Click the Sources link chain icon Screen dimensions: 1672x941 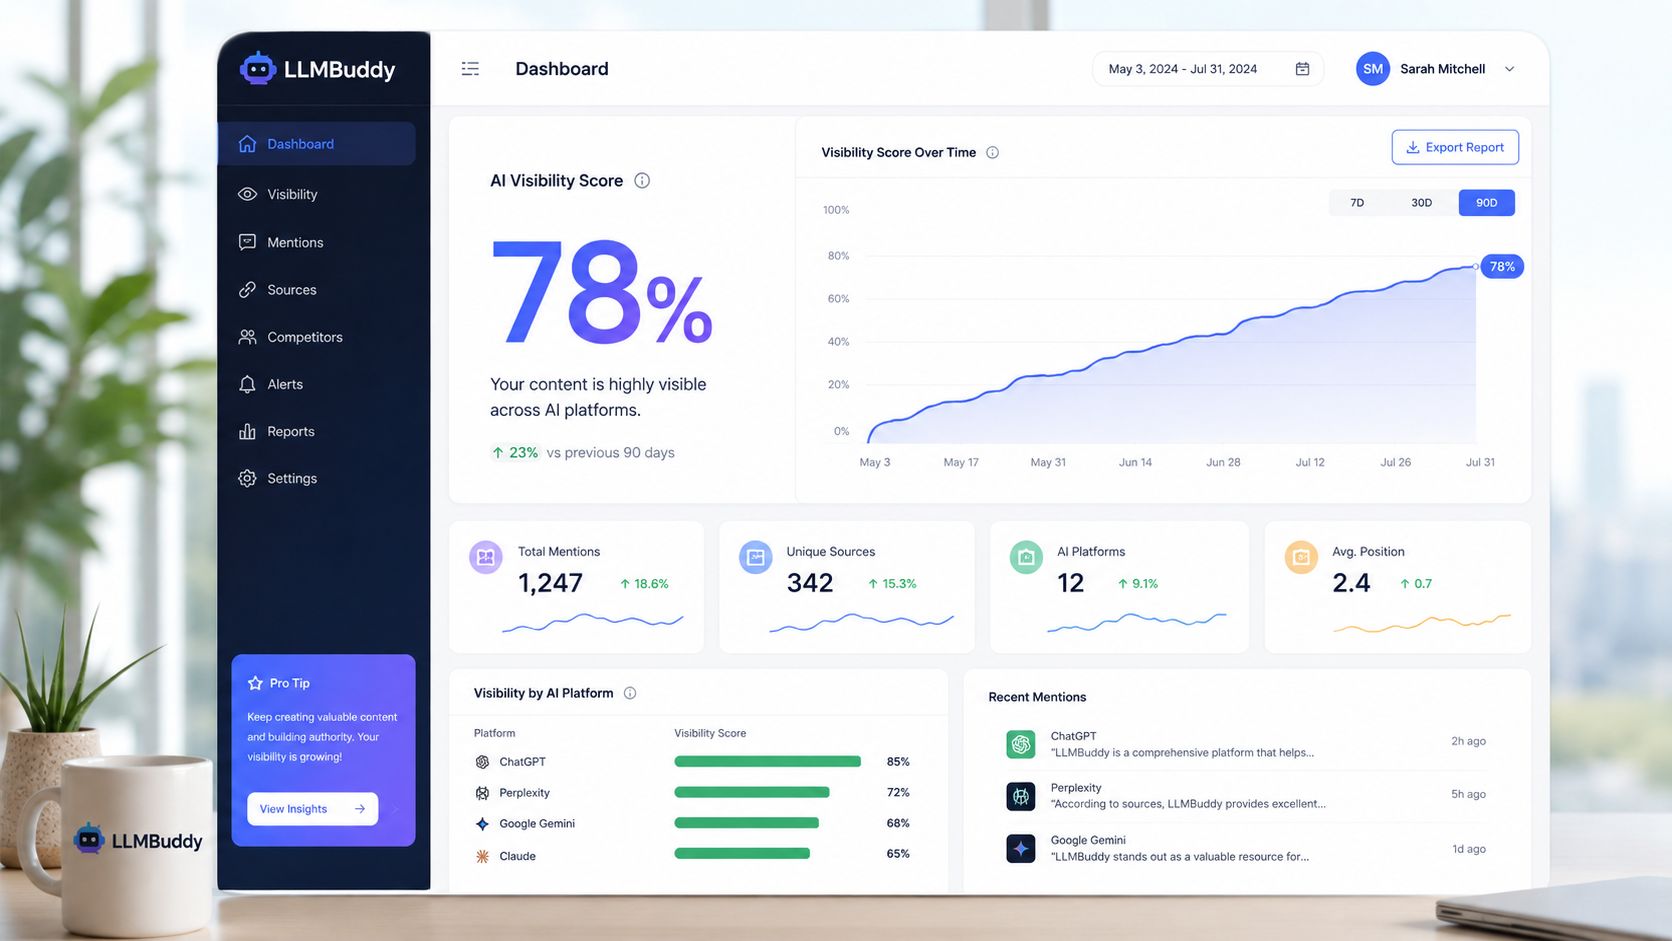pyautogui.click(x=247, y=290)
